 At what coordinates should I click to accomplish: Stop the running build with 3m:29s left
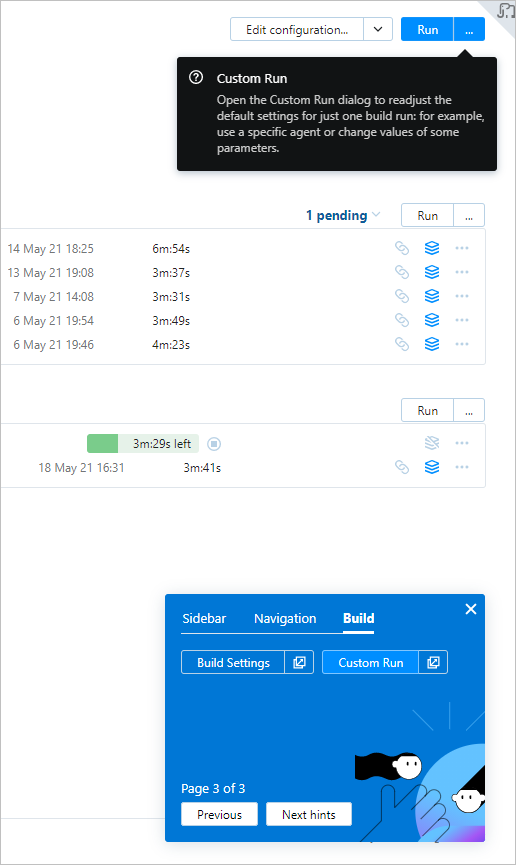pos(214,444)
